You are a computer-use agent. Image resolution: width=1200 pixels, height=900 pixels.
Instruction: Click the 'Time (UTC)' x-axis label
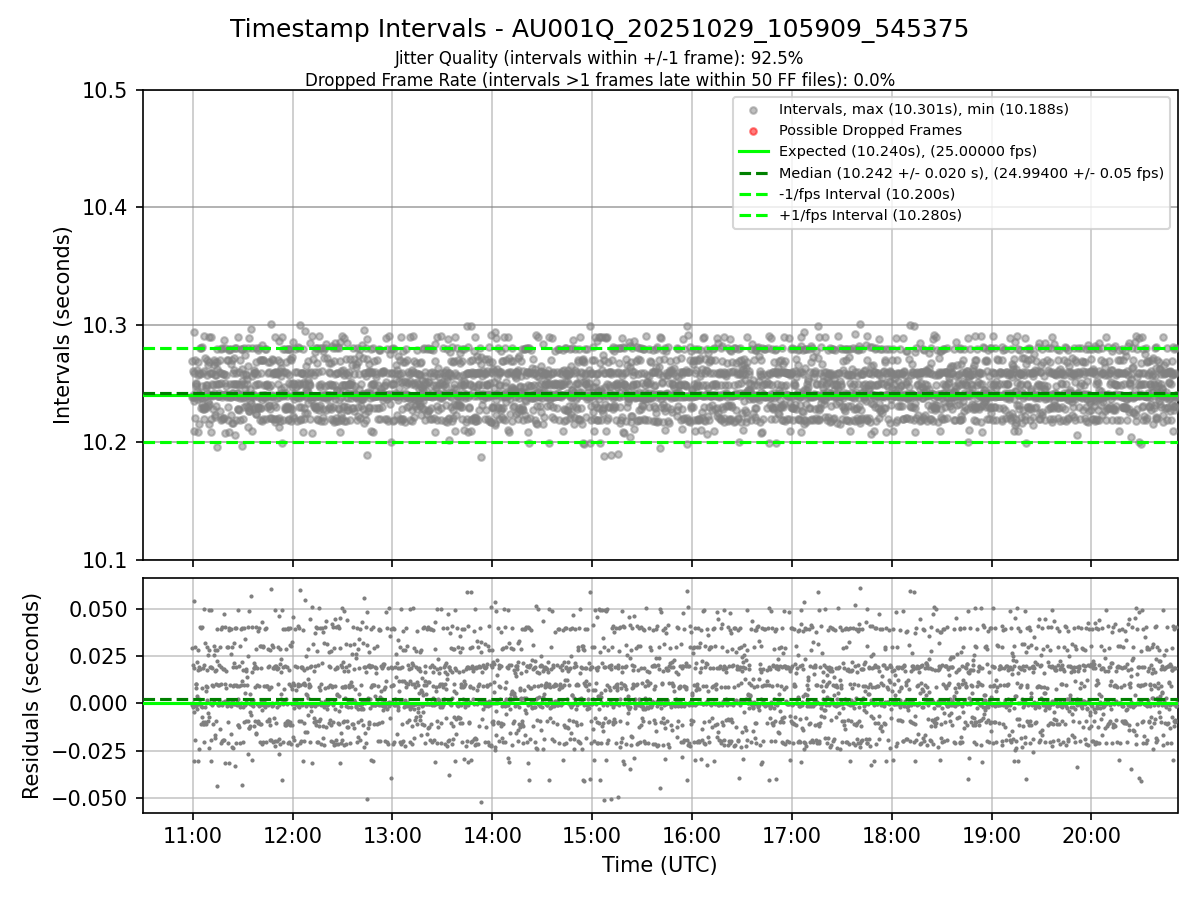[659, 865]
